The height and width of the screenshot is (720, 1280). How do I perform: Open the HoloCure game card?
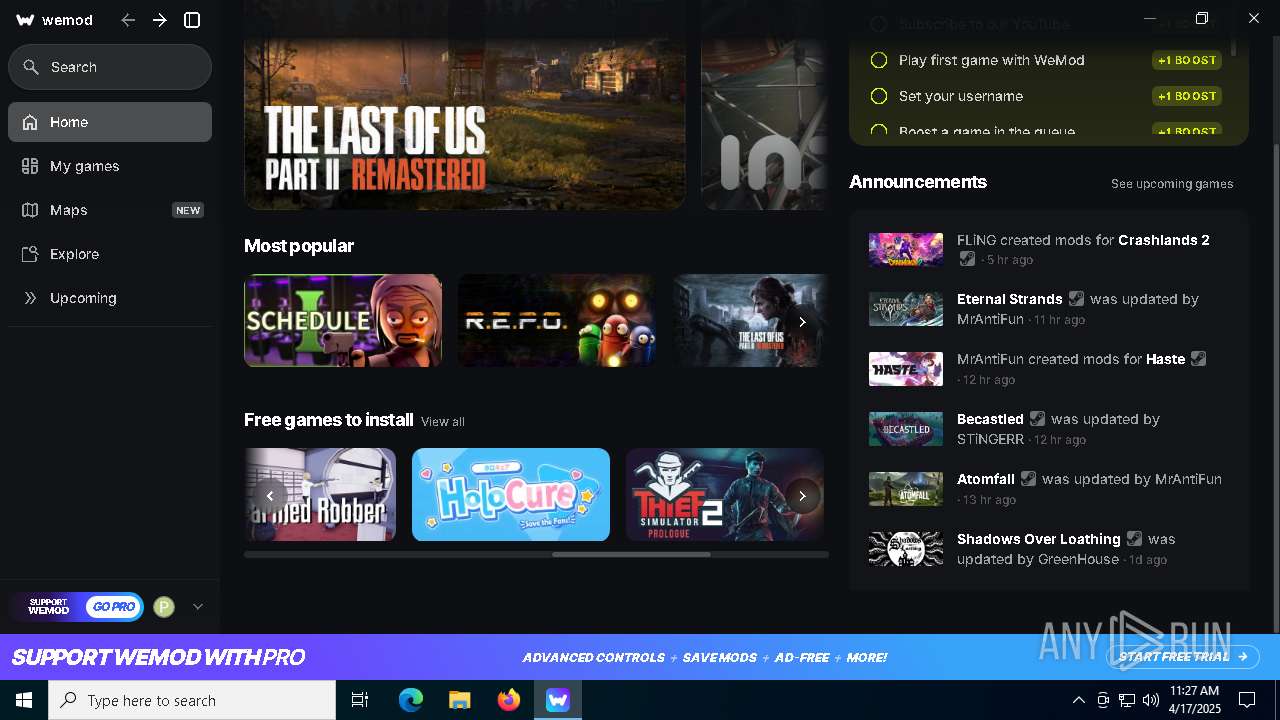pos(511,494)
